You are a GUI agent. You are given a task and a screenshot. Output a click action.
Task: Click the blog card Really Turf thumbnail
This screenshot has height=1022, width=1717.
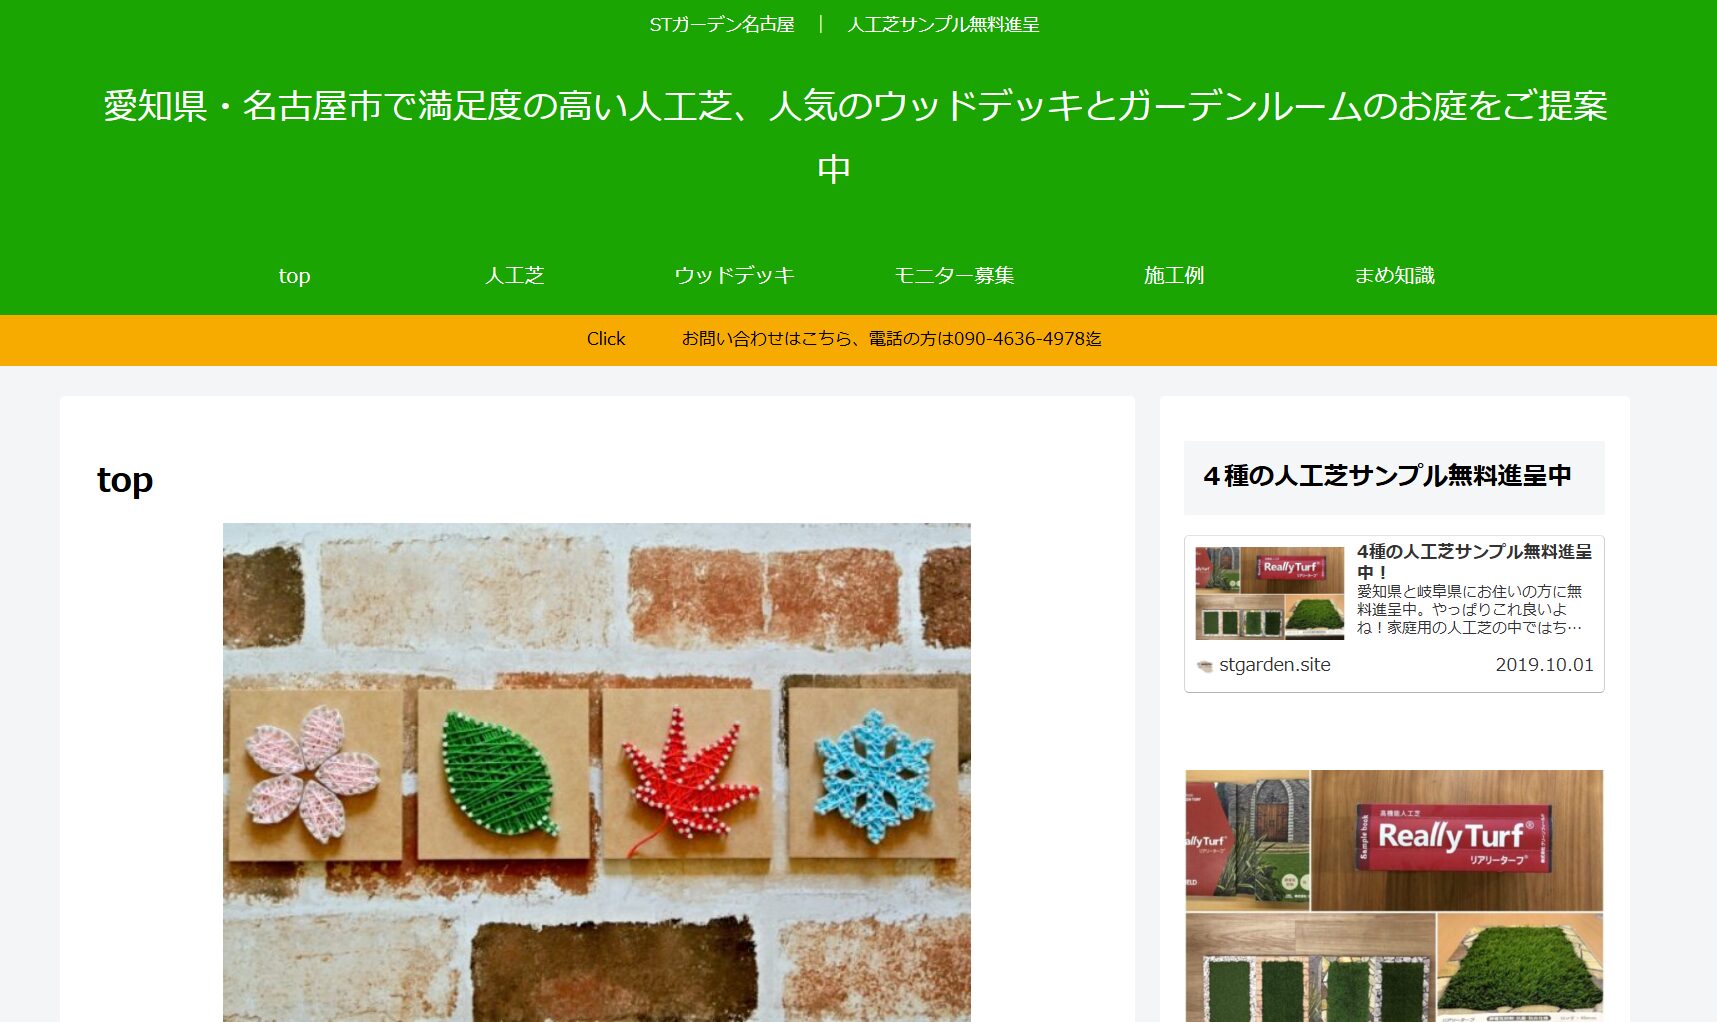coord(1270,593)
